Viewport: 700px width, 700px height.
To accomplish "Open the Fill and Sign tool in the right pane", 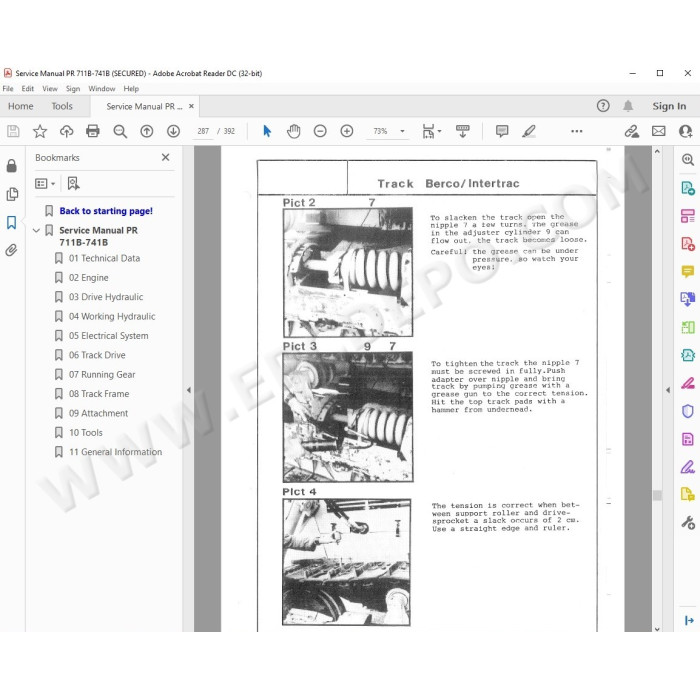I will [x=688, y=467].
